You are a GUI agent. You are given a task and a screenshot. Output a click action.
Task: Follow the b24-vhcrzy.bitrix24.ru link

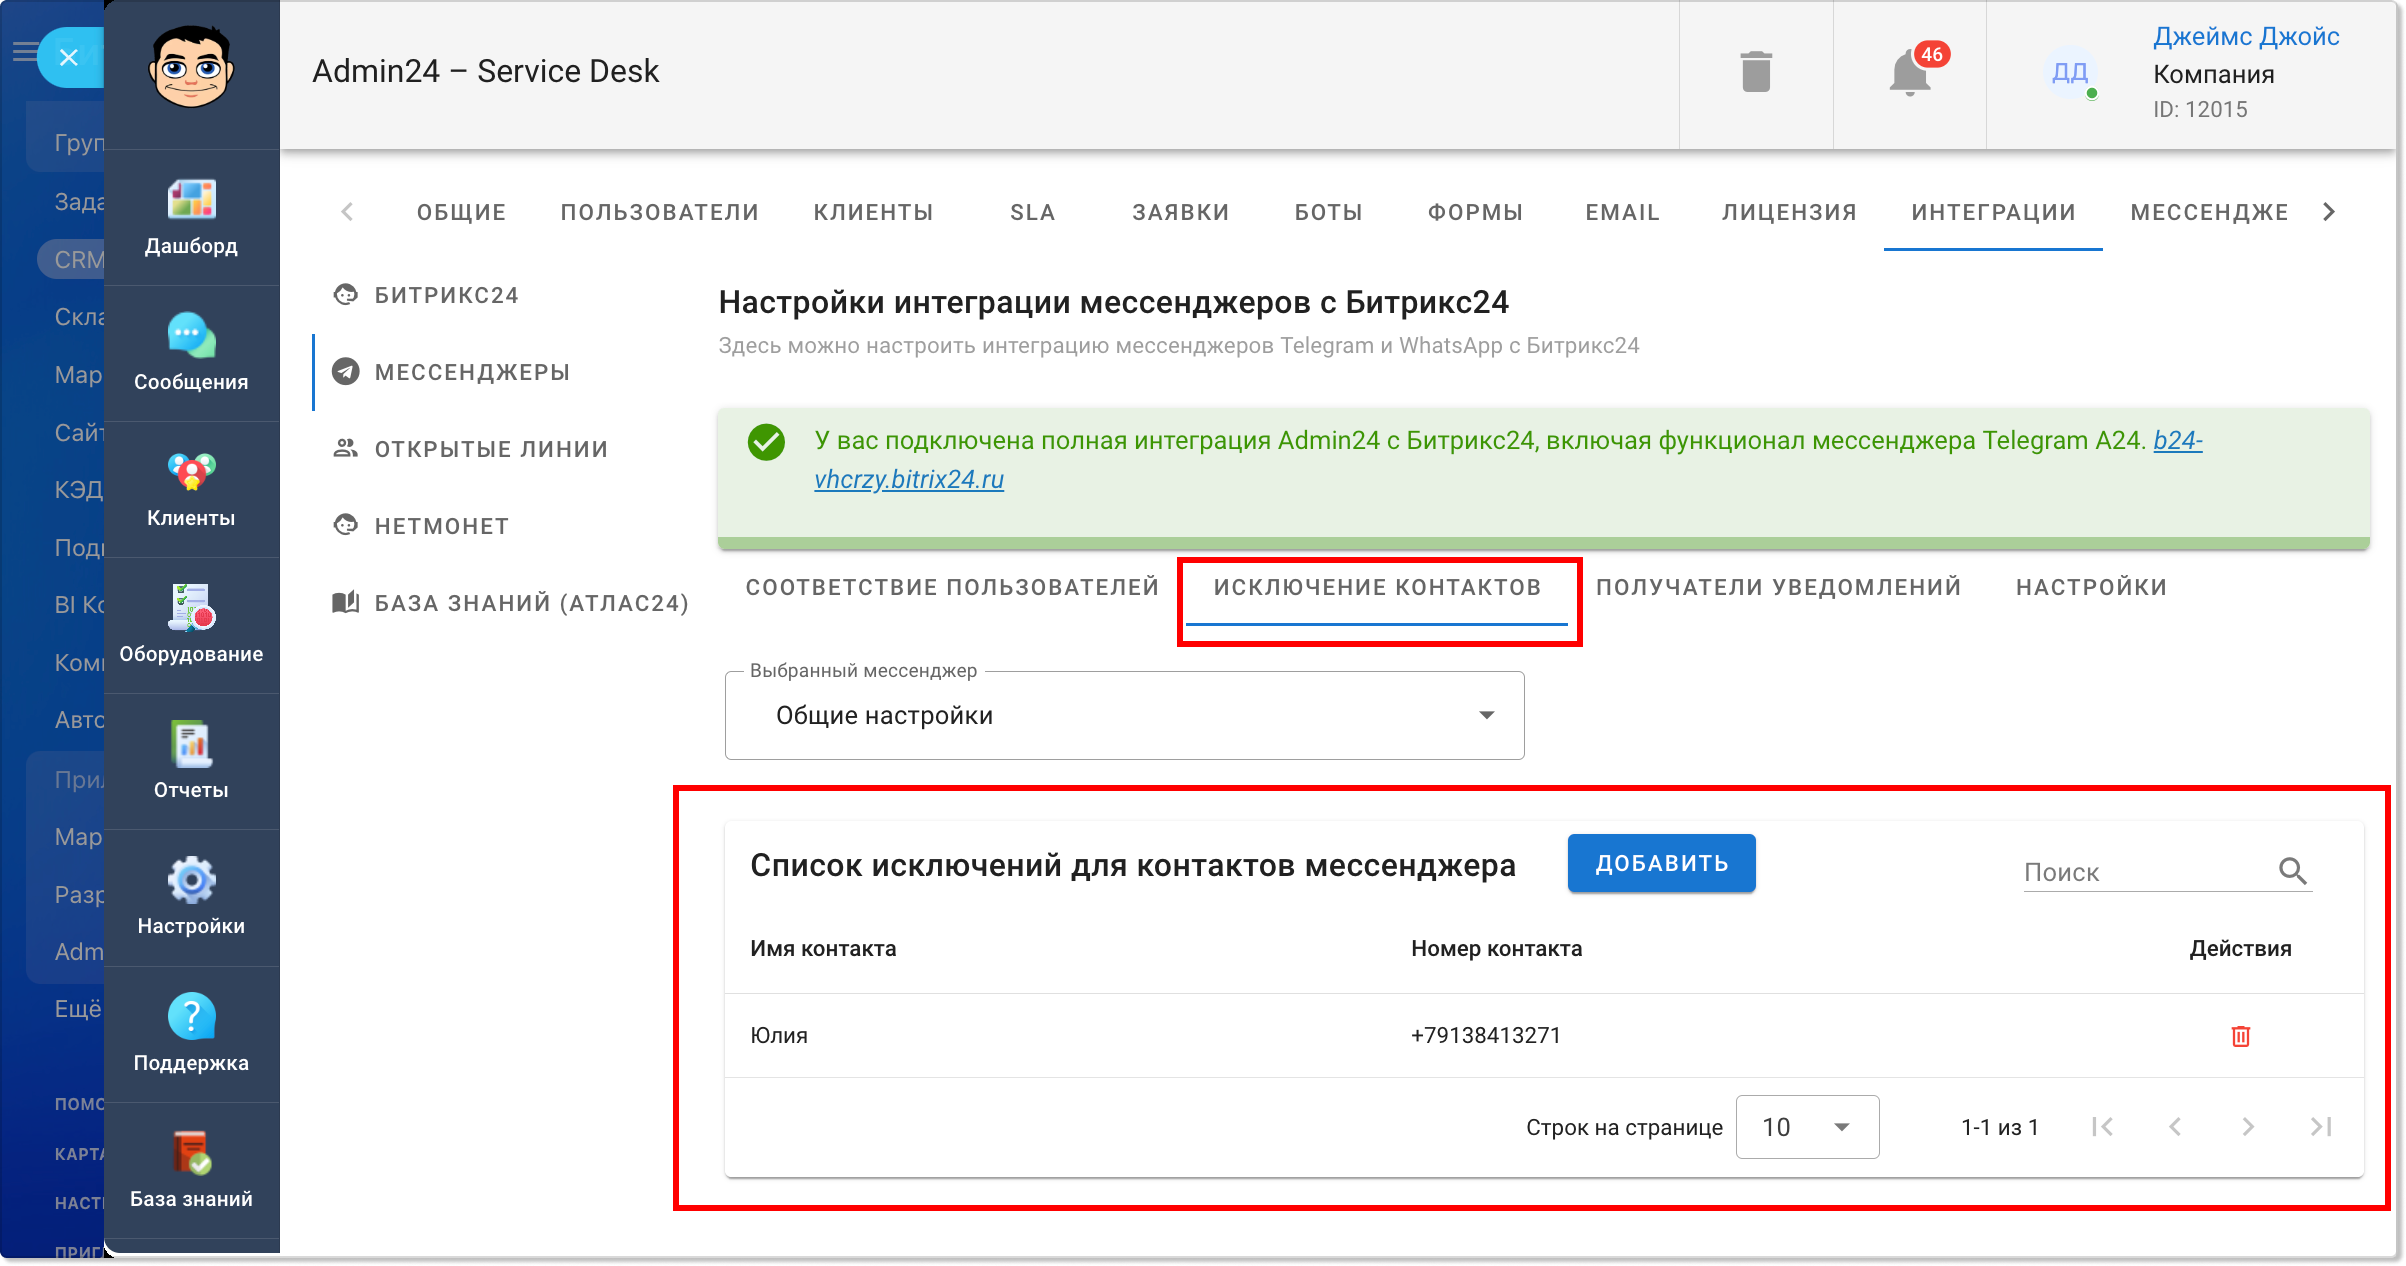909,479
